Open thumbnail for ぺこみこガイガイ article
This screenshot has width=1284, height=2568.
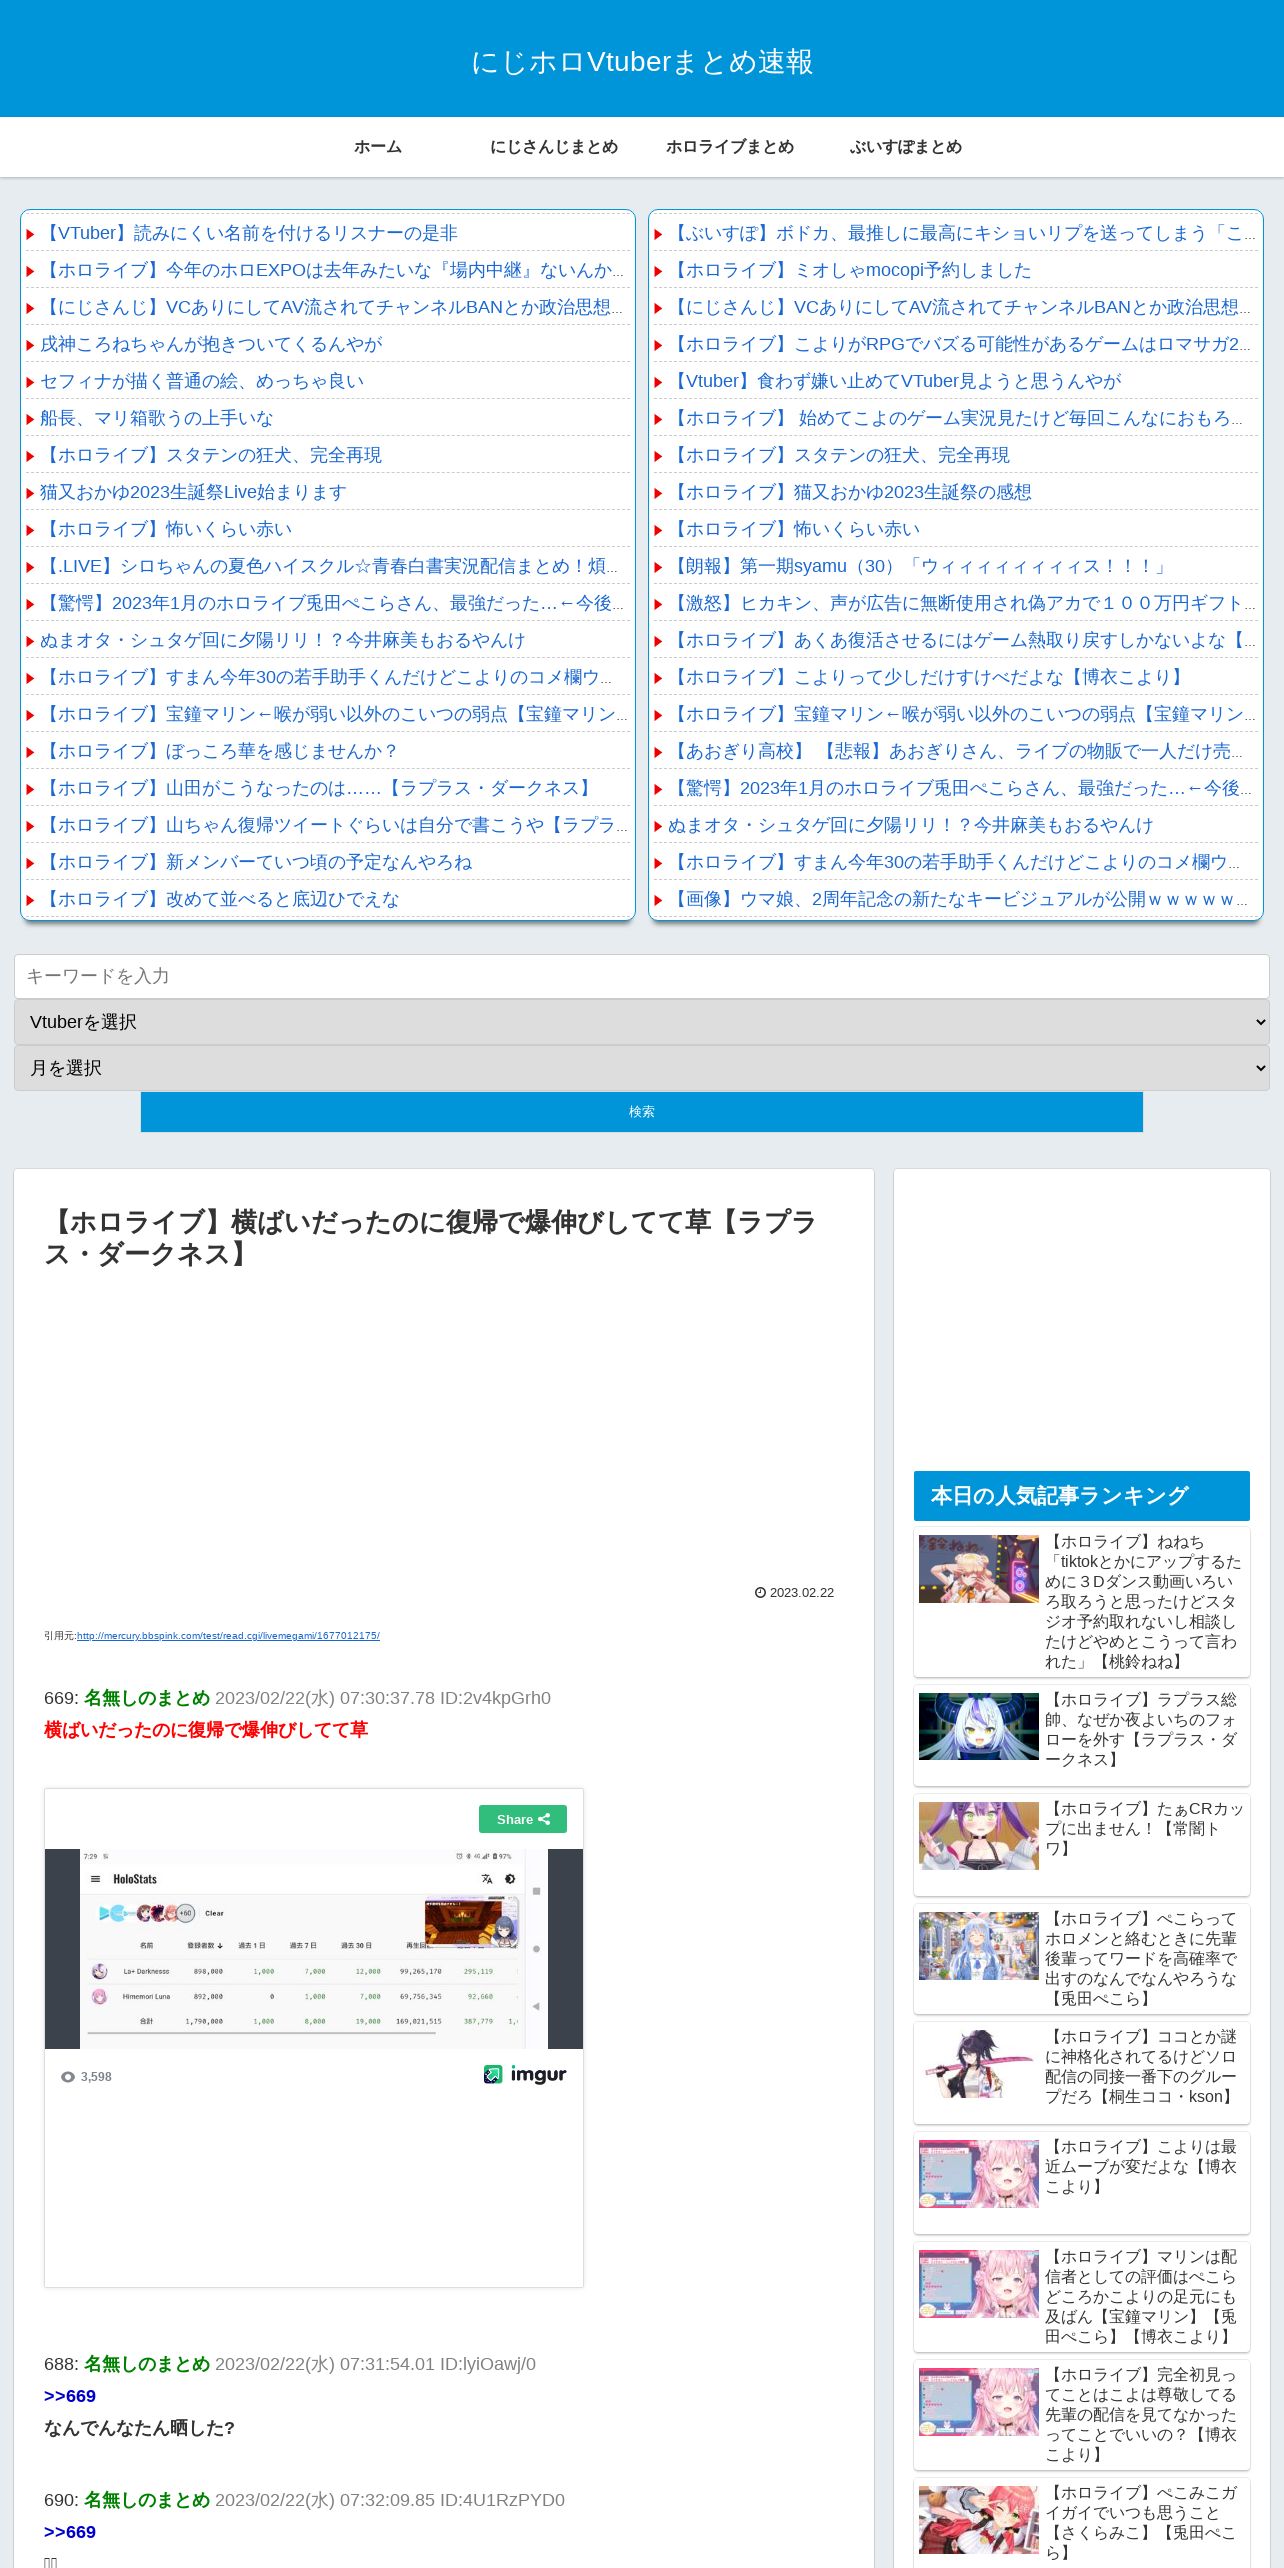coord(978,2520)
